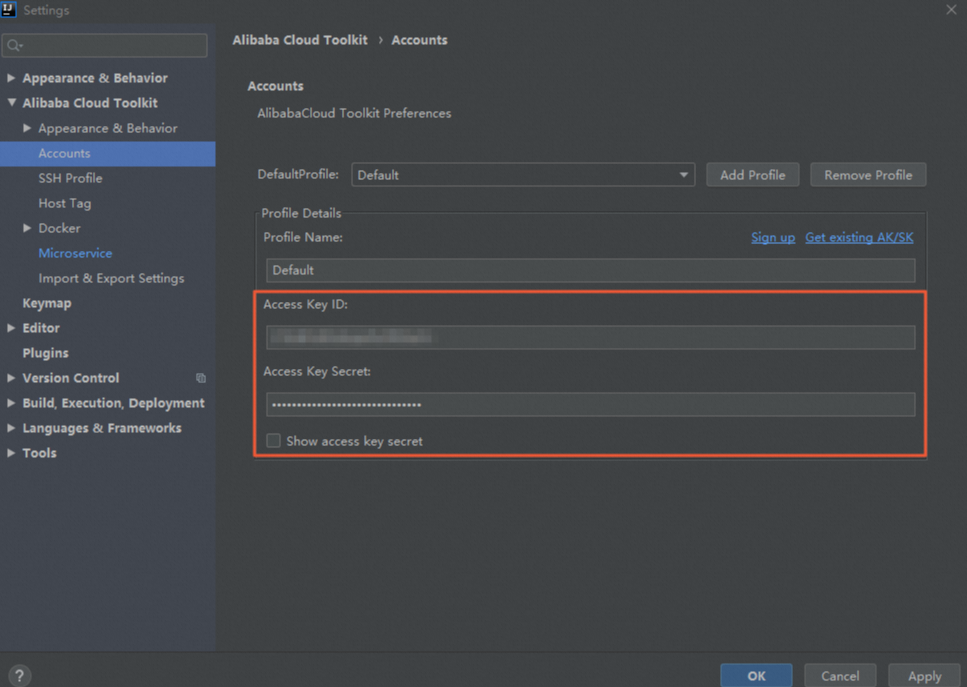This screenshot has width=967, height=687.
Task: Expand the Version Control node
Action: pyautogui.click(x=10, y=377)
